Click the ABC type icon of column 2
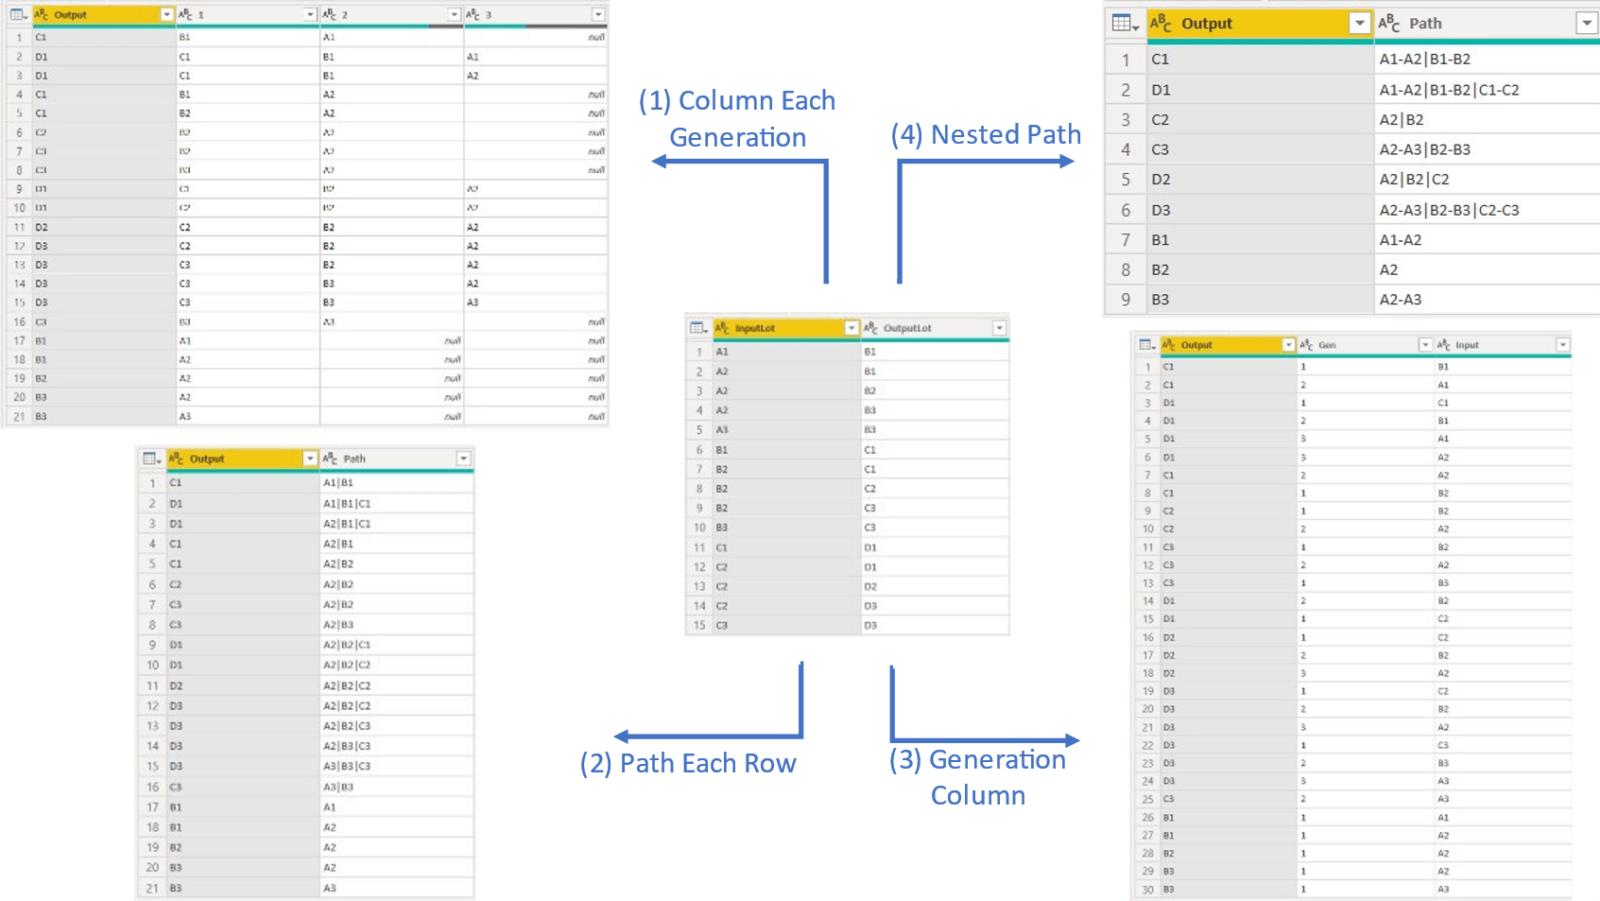The width and height of the screenshot is (1600, 901). pos(329,15)
